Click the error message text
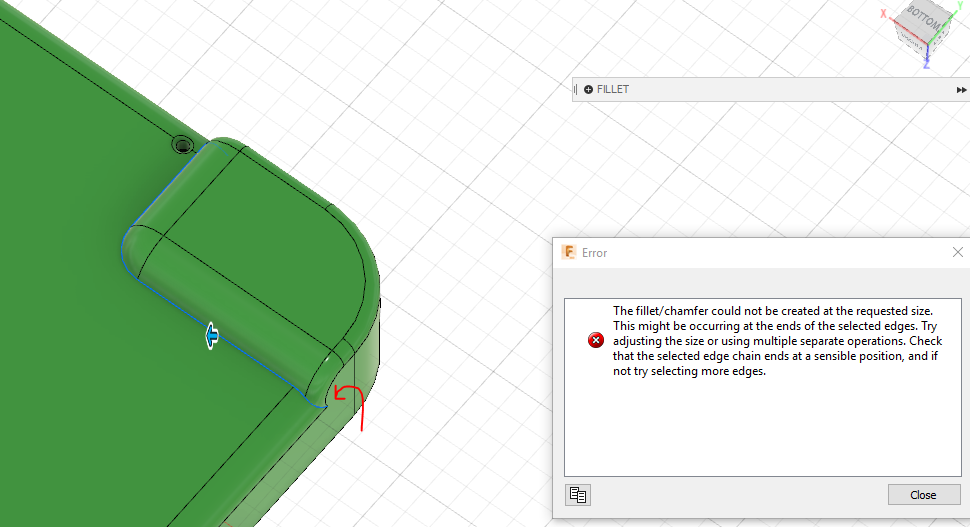Screen dimensions: 970x527 (777, 341)
